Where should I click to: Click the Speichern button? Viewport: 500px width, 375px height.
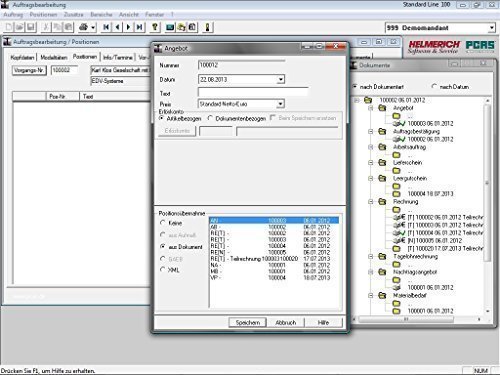point(248,322)
